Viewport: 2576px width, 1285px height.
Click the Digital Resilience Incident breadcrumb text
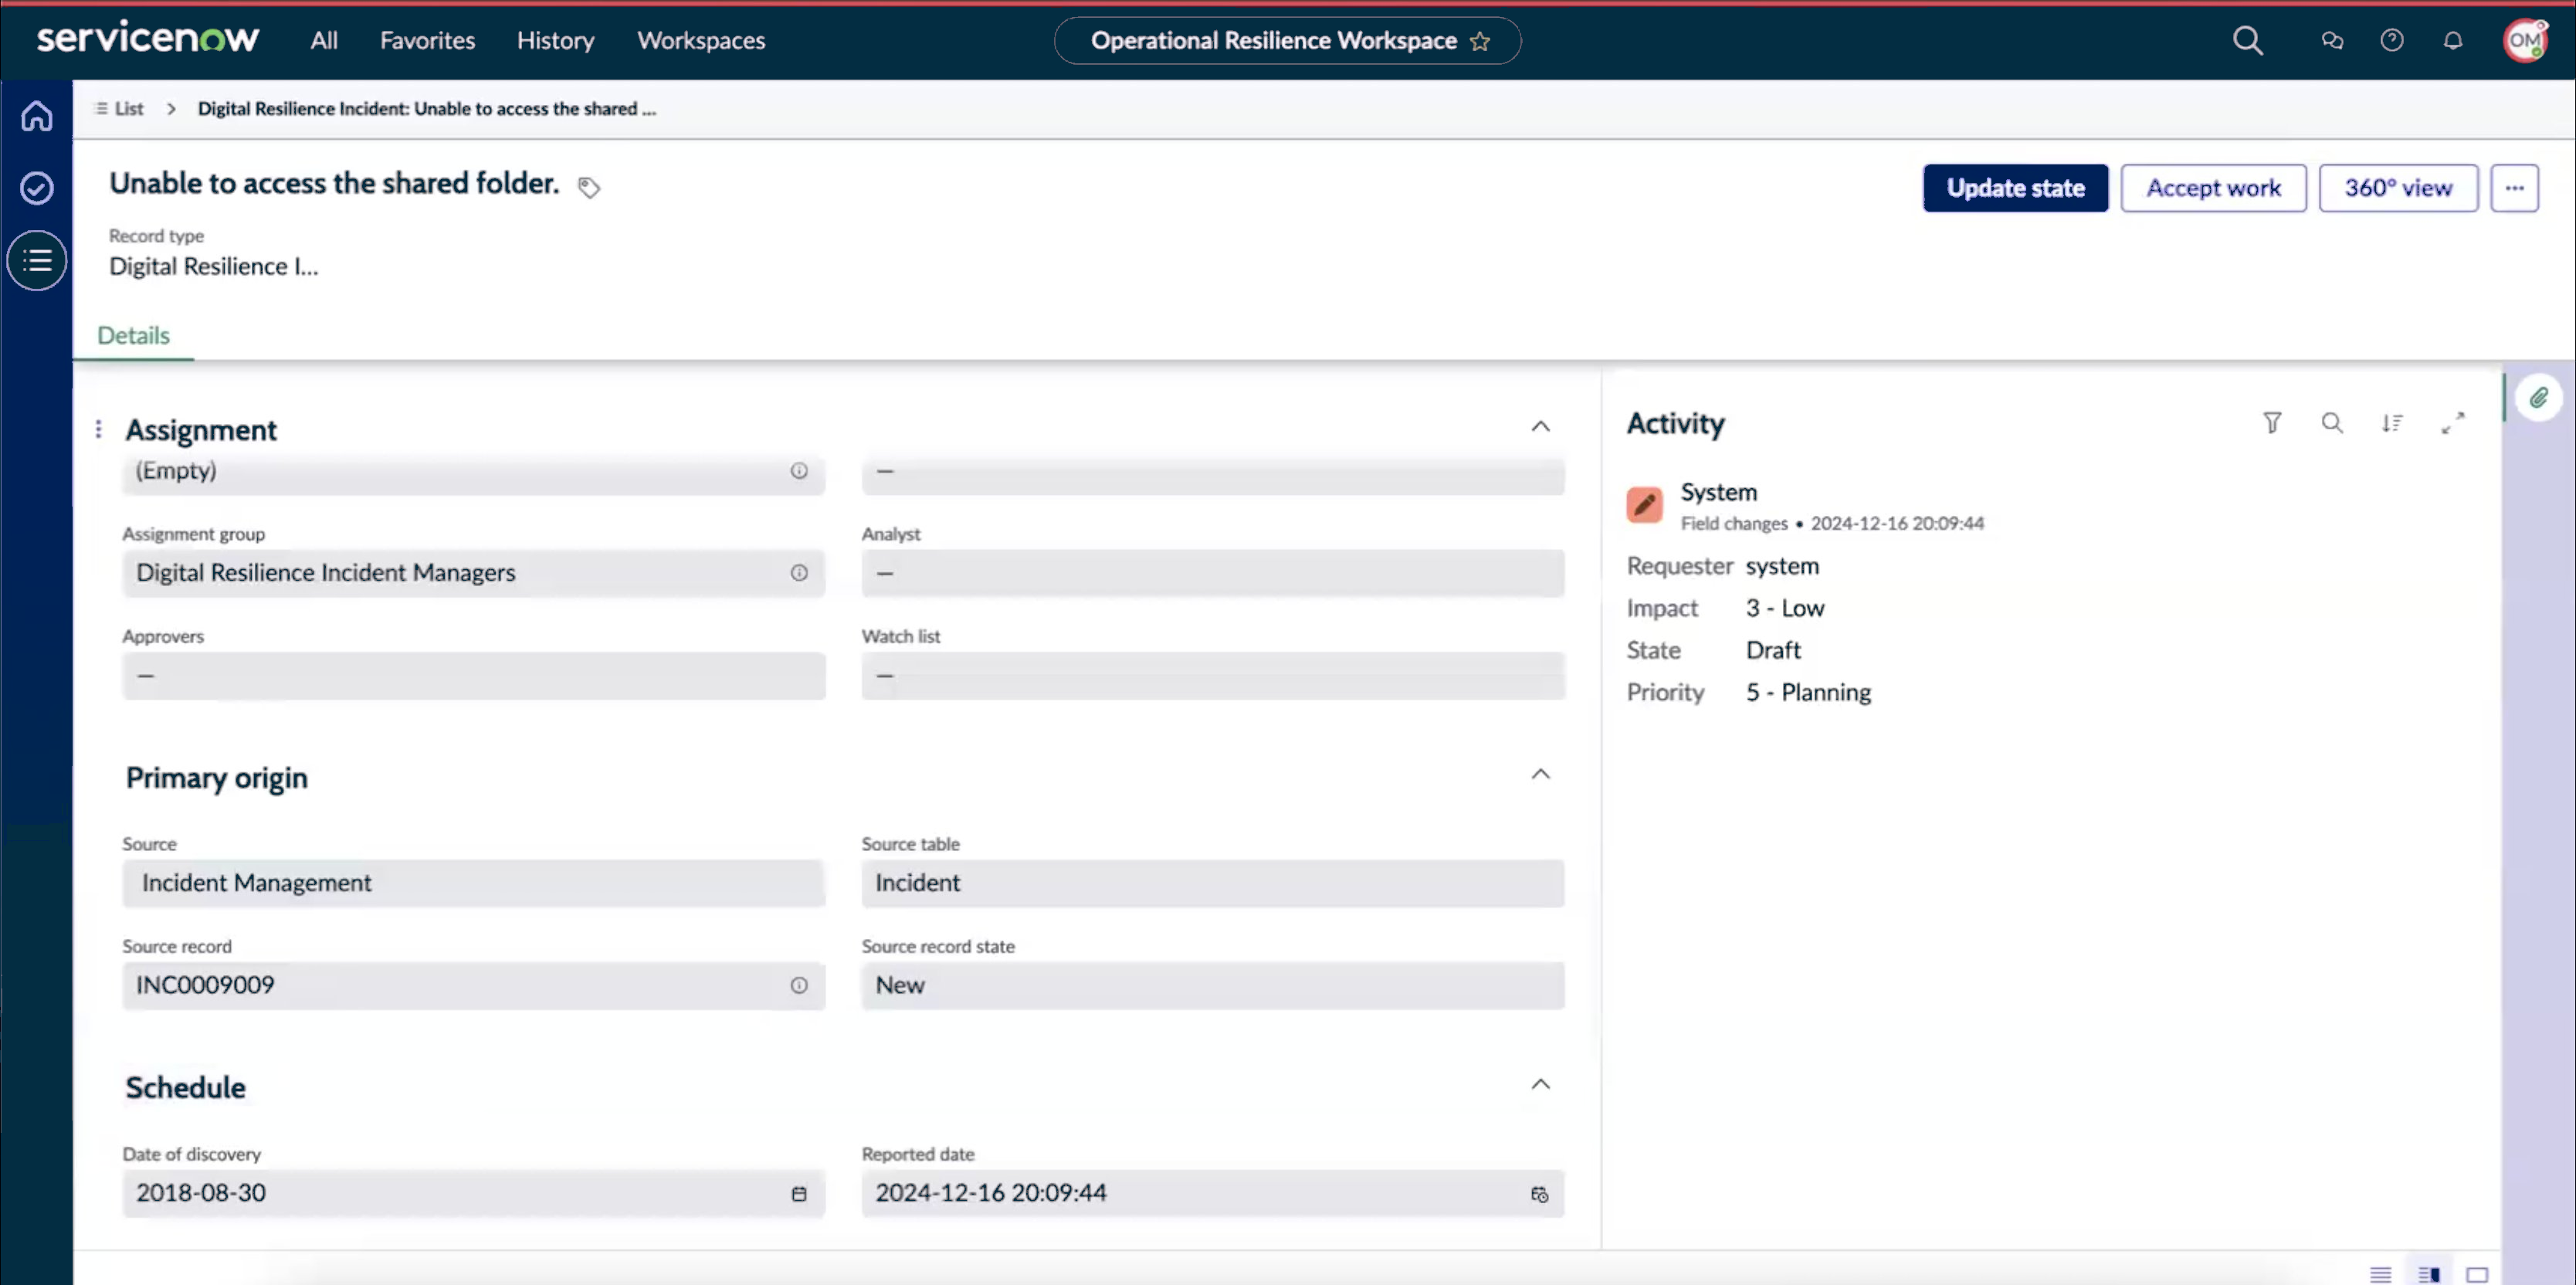pyautogui.click(x=426, y=109)
